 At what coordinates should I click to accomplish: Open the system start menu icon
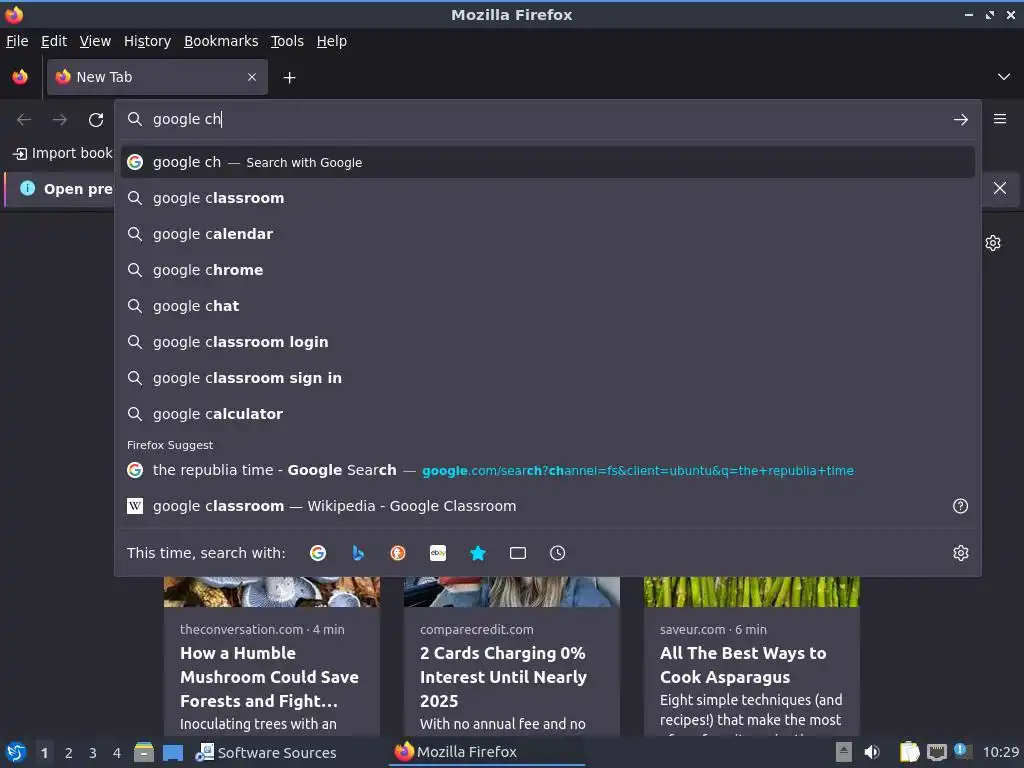[x=16, y=752]
